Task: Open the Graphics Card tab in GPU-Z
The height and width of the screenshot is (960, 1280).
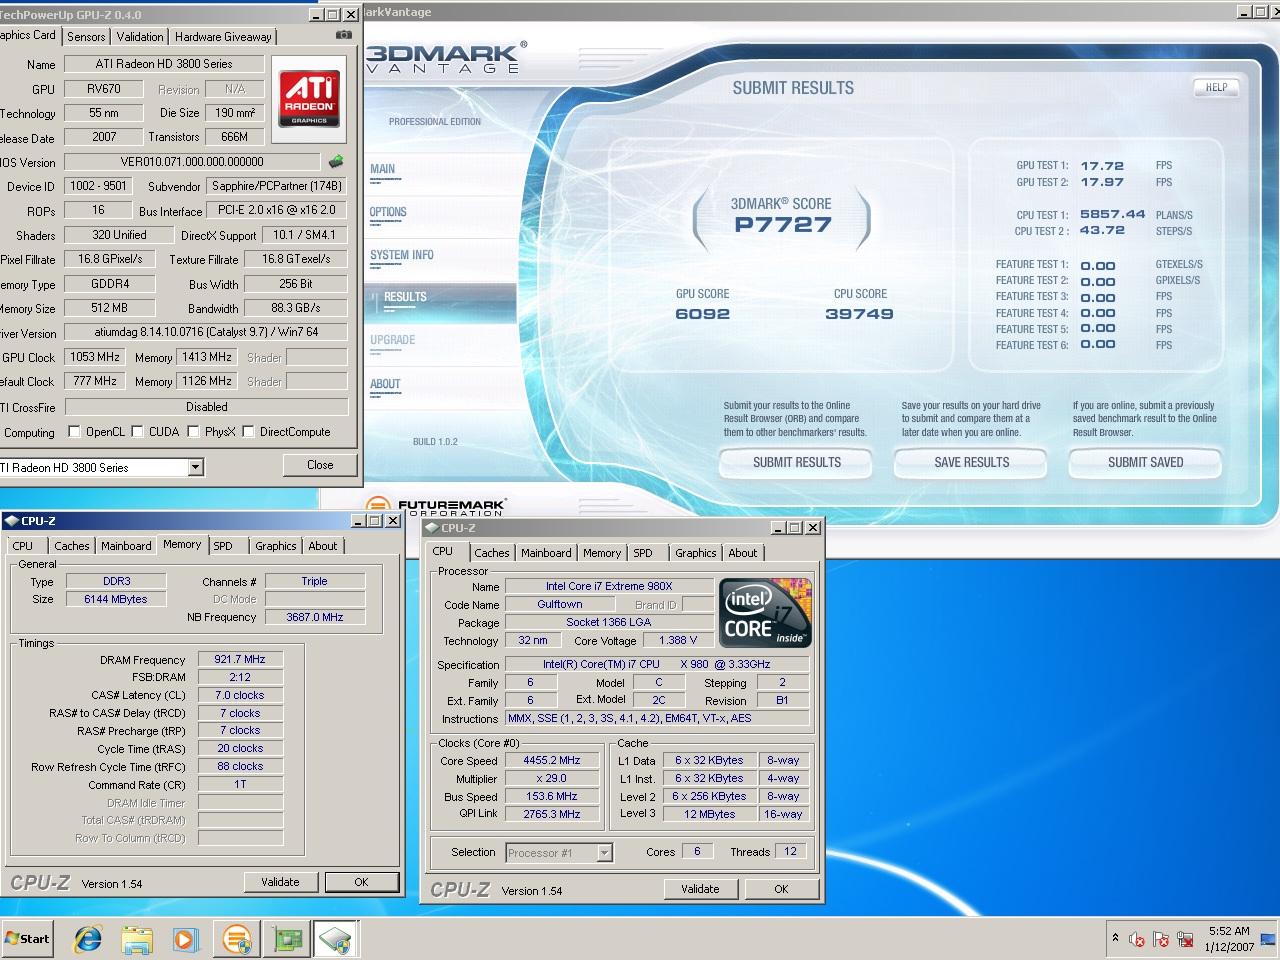Action: pos(28,35)
